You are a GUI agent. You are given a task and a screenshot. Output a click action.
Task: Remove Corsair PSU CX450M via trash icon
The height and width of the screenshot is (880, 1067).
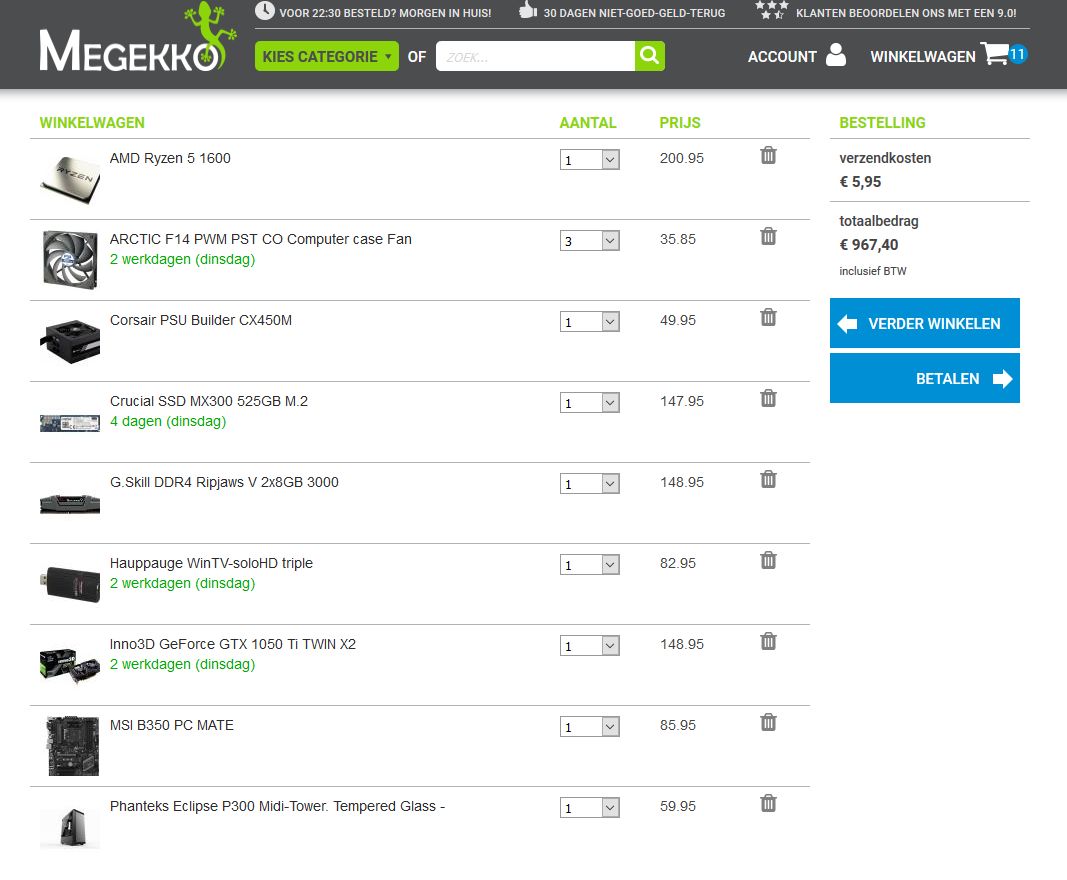coord(768,318)
